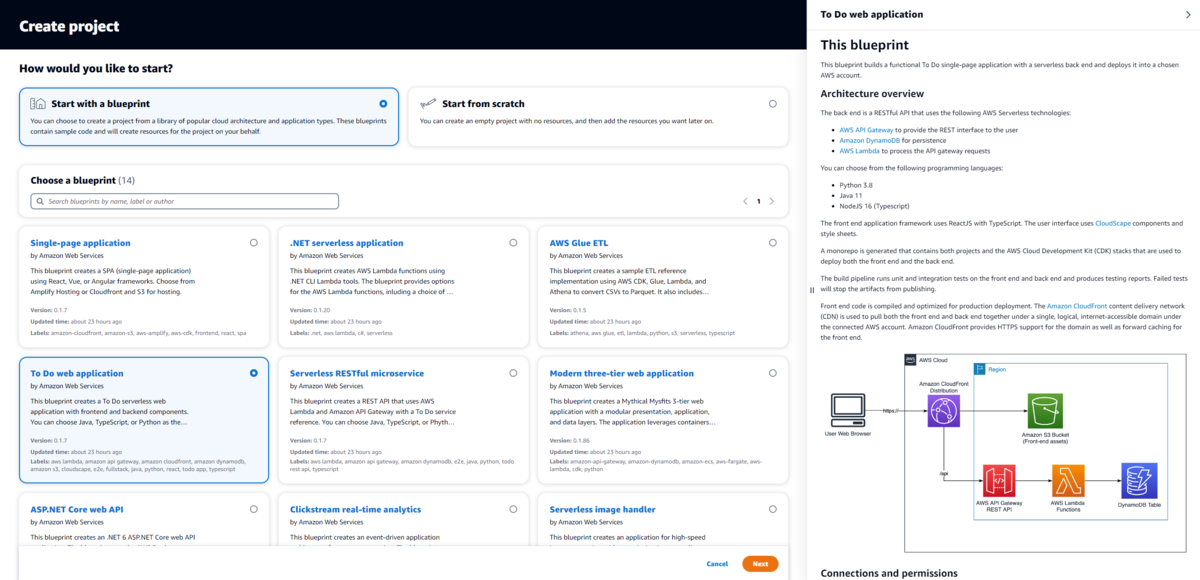This screenshot has width=1200, height=580.
Task: Click the 'This blueprint' heading in side panel
Action: tap(865, 45)
